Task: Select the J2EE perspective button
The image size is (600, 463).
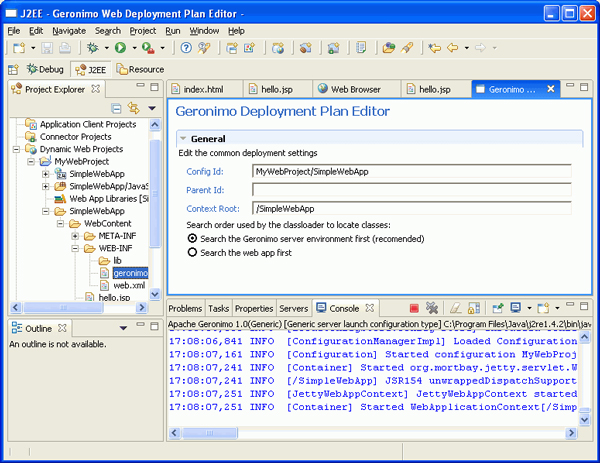Action: (x=91, y=70)
